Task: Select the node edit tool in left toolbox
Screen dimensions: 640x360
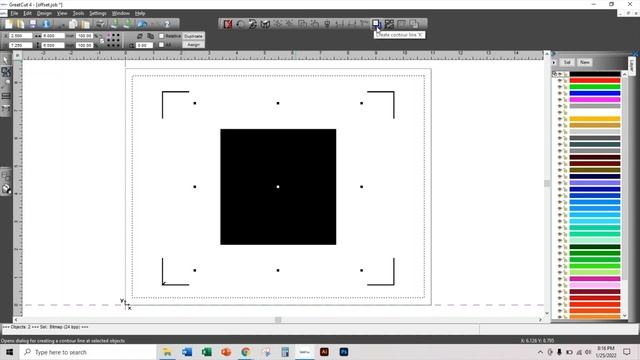Action: (6, 72)
